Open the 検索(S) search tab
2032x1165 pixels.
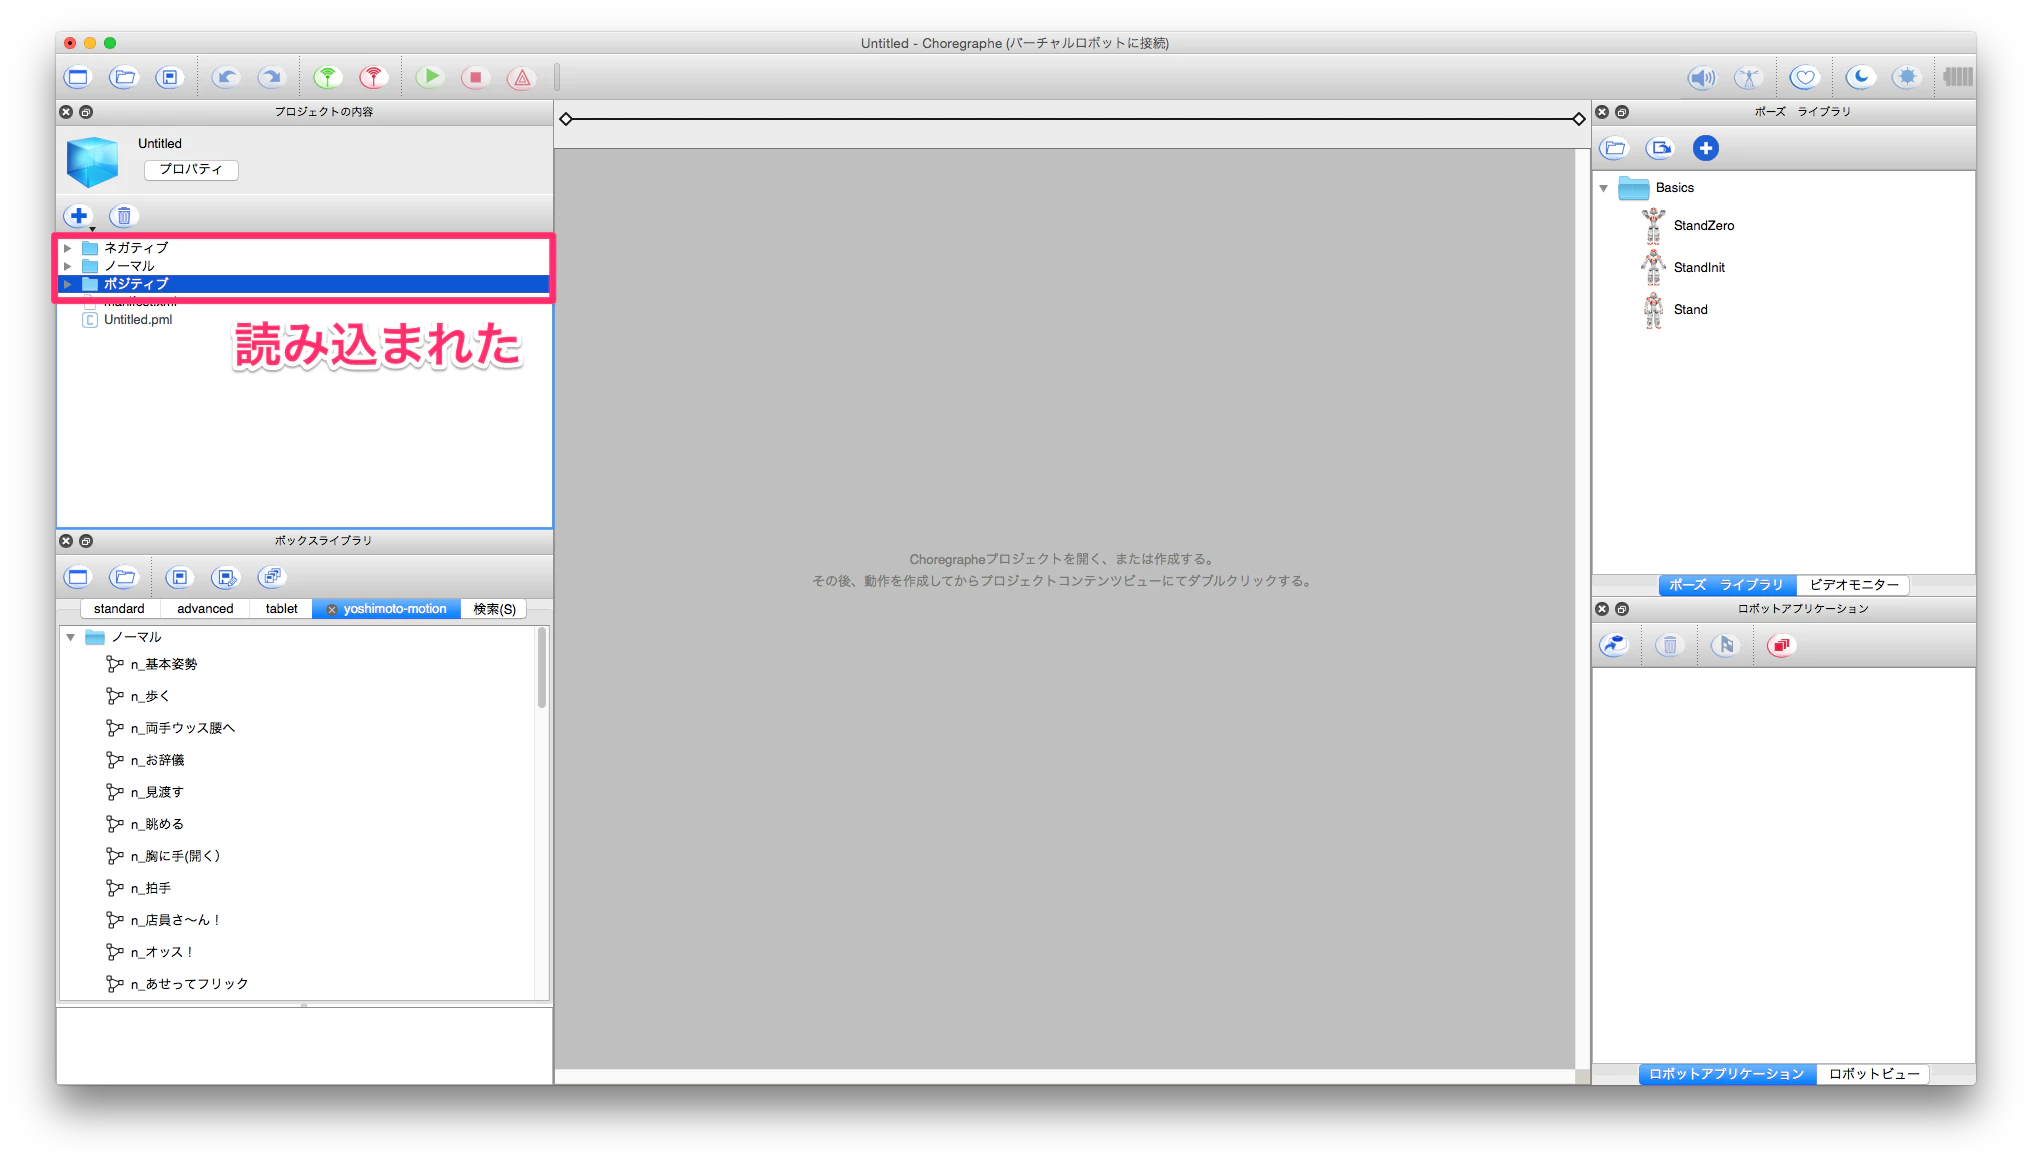[494, 609]
